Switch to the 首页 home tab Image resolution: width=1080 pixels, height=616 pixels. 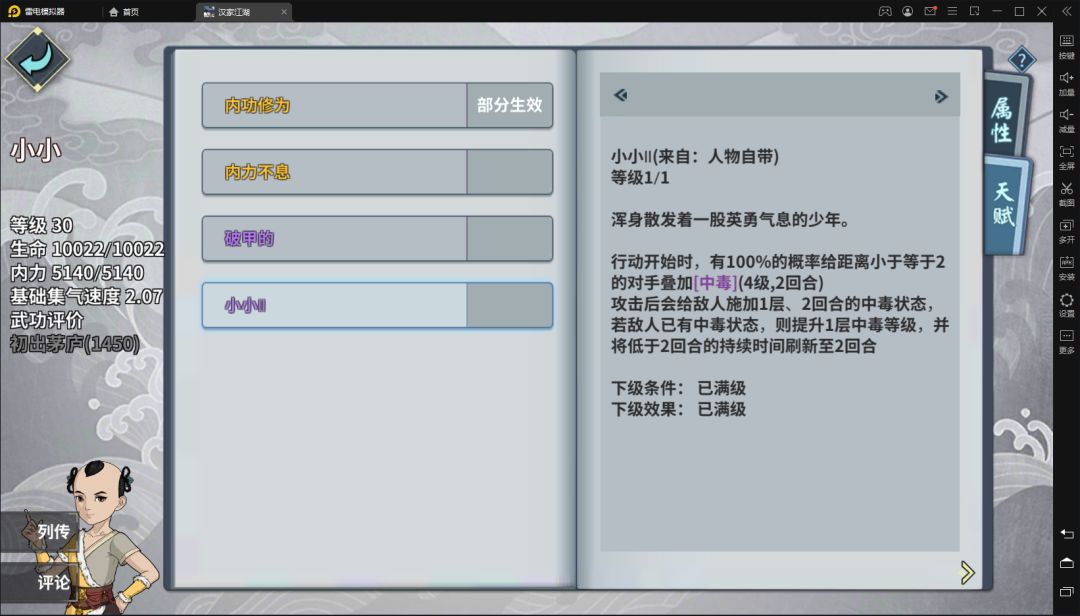tap(124, 12)
